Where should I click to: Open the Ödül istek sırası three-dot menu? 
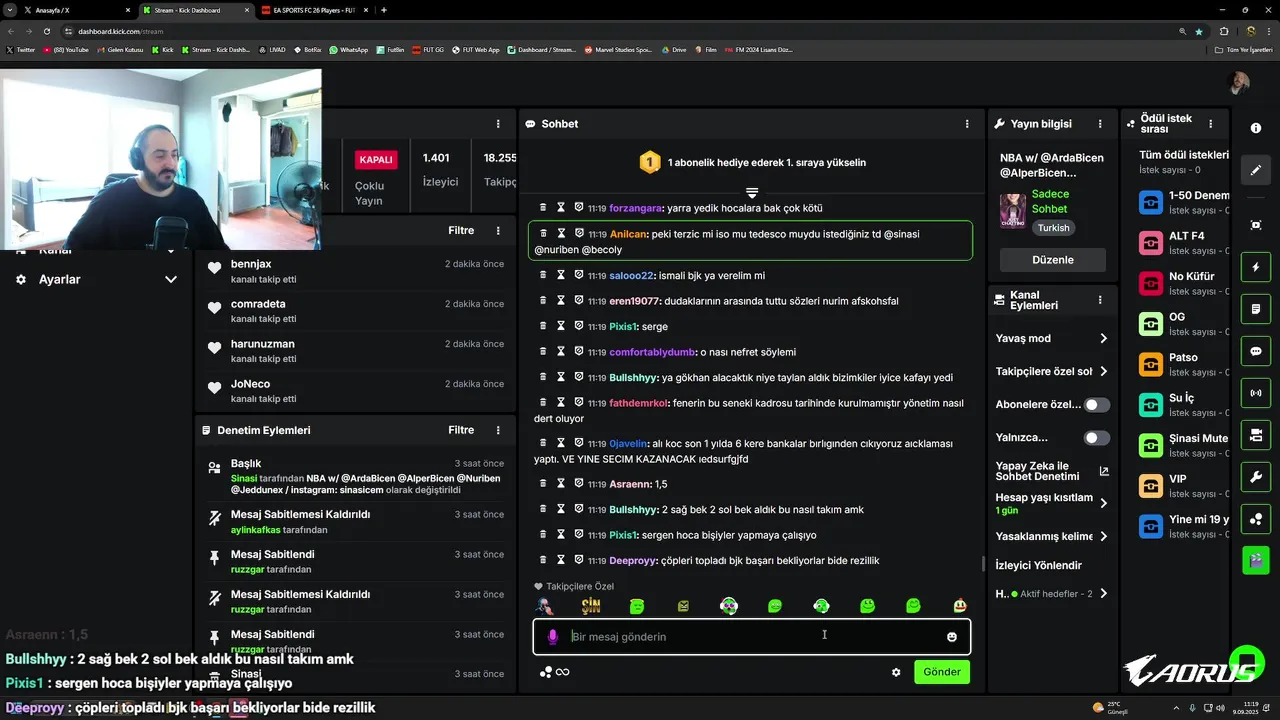[1211, 124]
